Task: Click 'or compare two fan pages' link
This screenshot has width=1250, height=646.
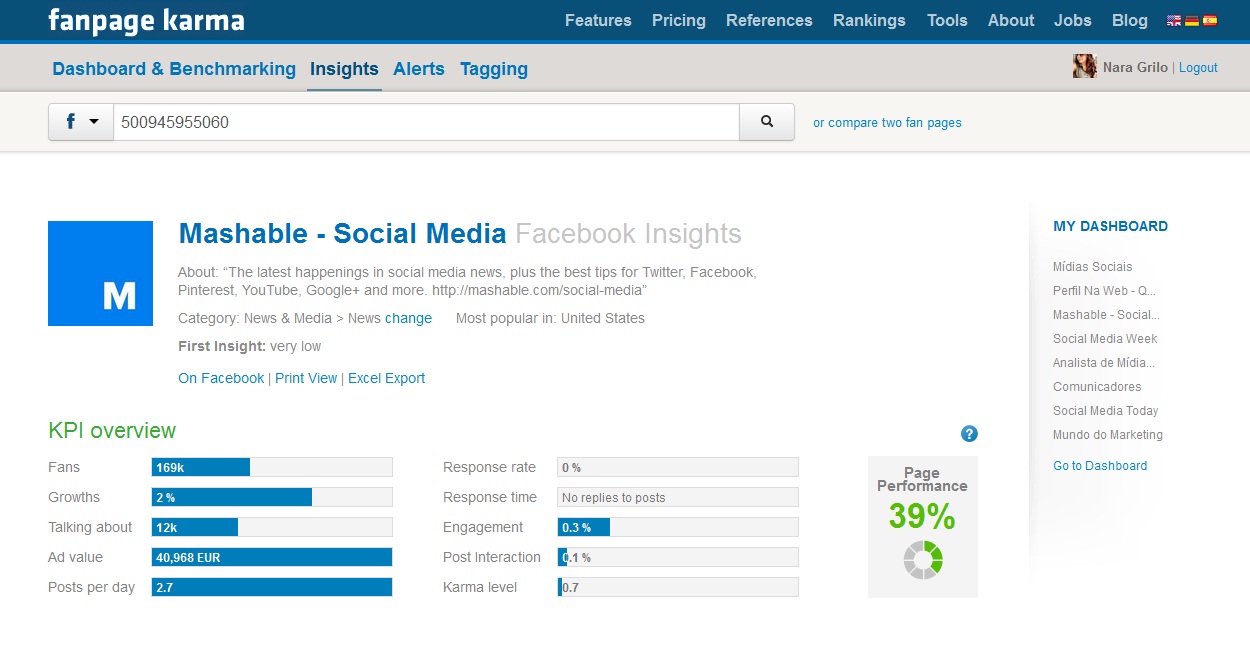Action: point(887,123)
